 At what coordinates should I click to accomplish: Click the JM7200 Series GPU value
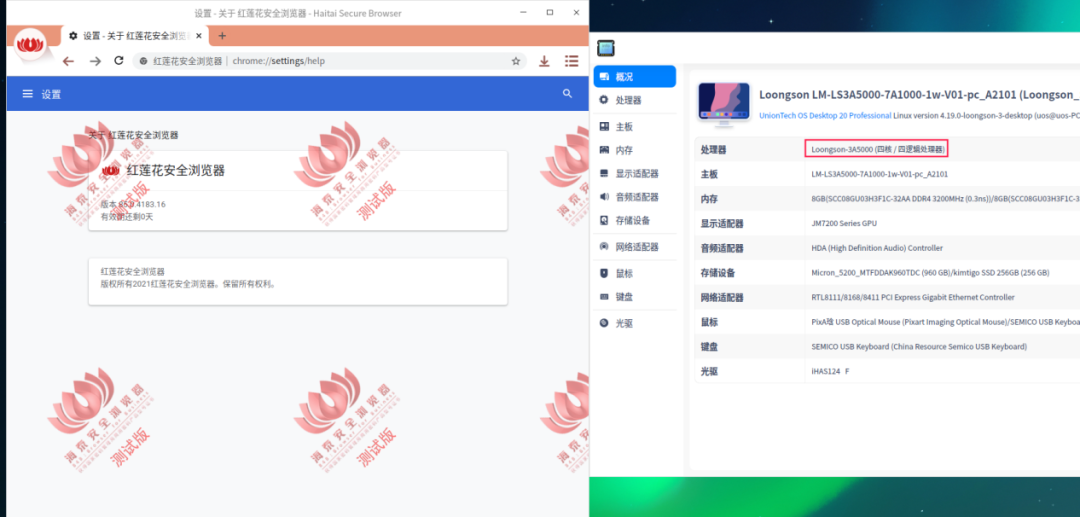[x=844, y=223]
